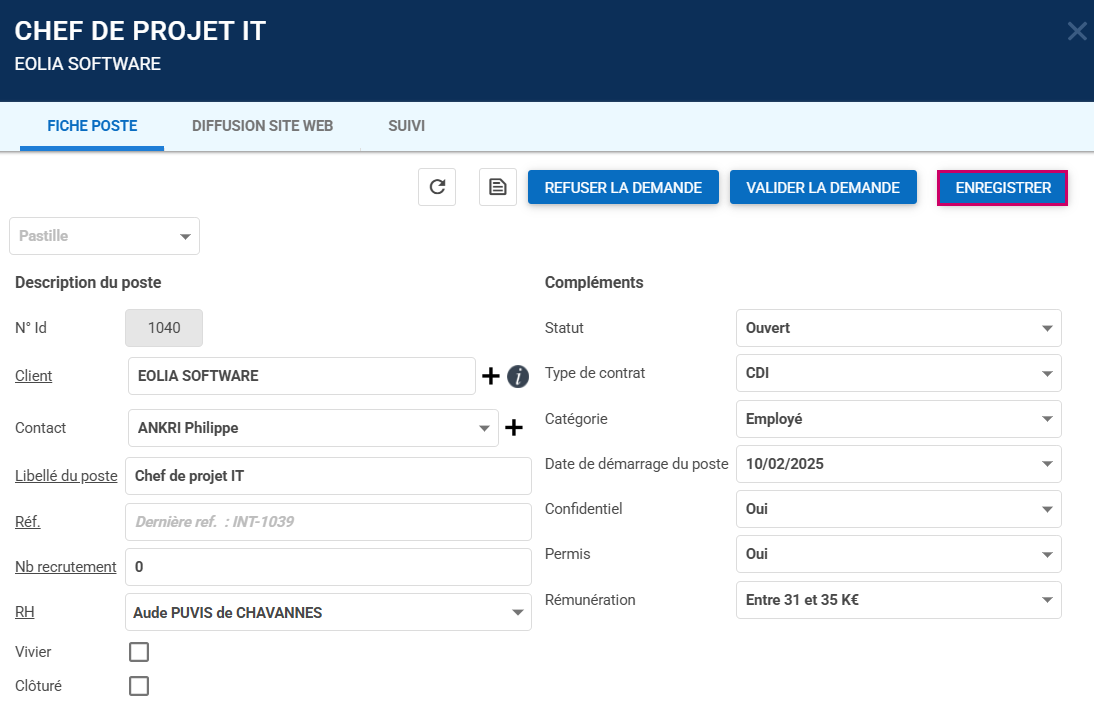Expand the Type de contrat dropdown

[x=898, y=373]
